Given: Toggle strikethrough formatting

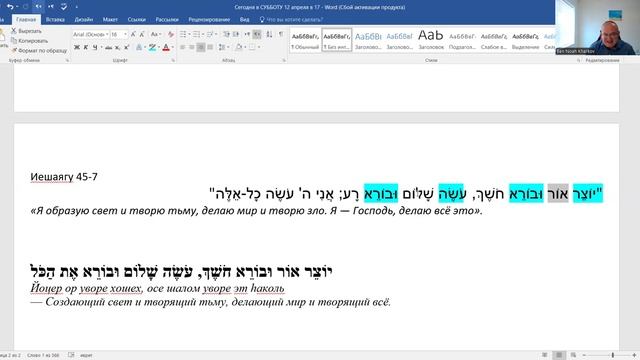Looking at the screenshot, I should pyautogui.click(x=108, y=47).
